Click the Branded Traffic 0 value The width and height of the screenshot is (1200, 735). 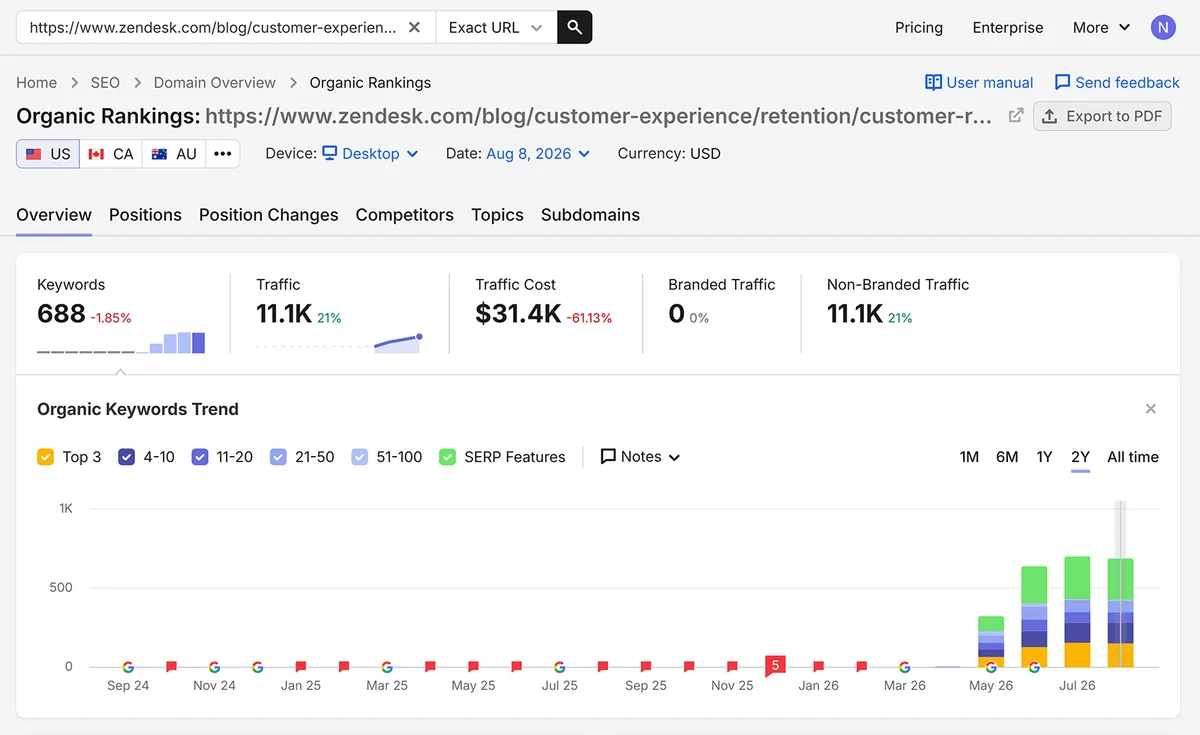[x=676, y=314]
